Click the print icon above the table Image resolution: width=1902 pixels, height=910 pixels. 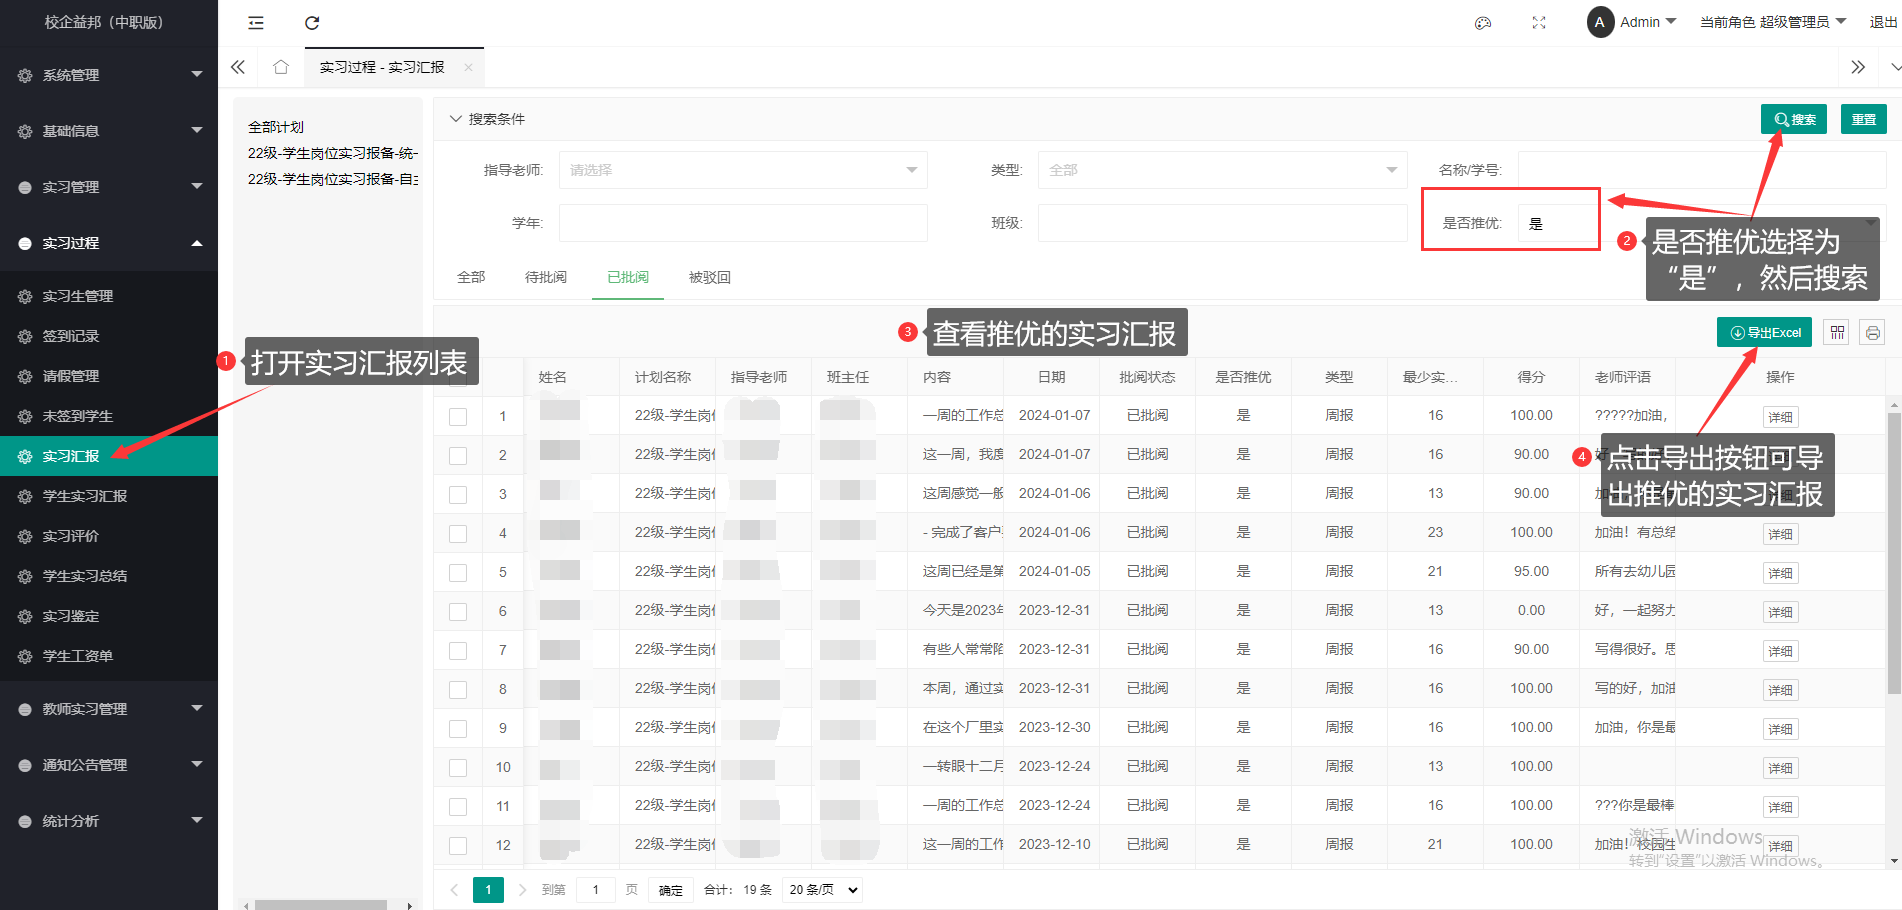coord(1873,333)
